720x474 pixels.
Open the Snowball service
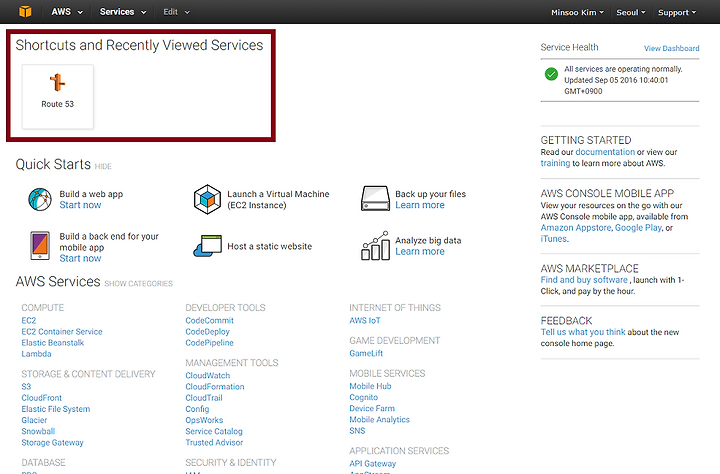pos(38,431)
